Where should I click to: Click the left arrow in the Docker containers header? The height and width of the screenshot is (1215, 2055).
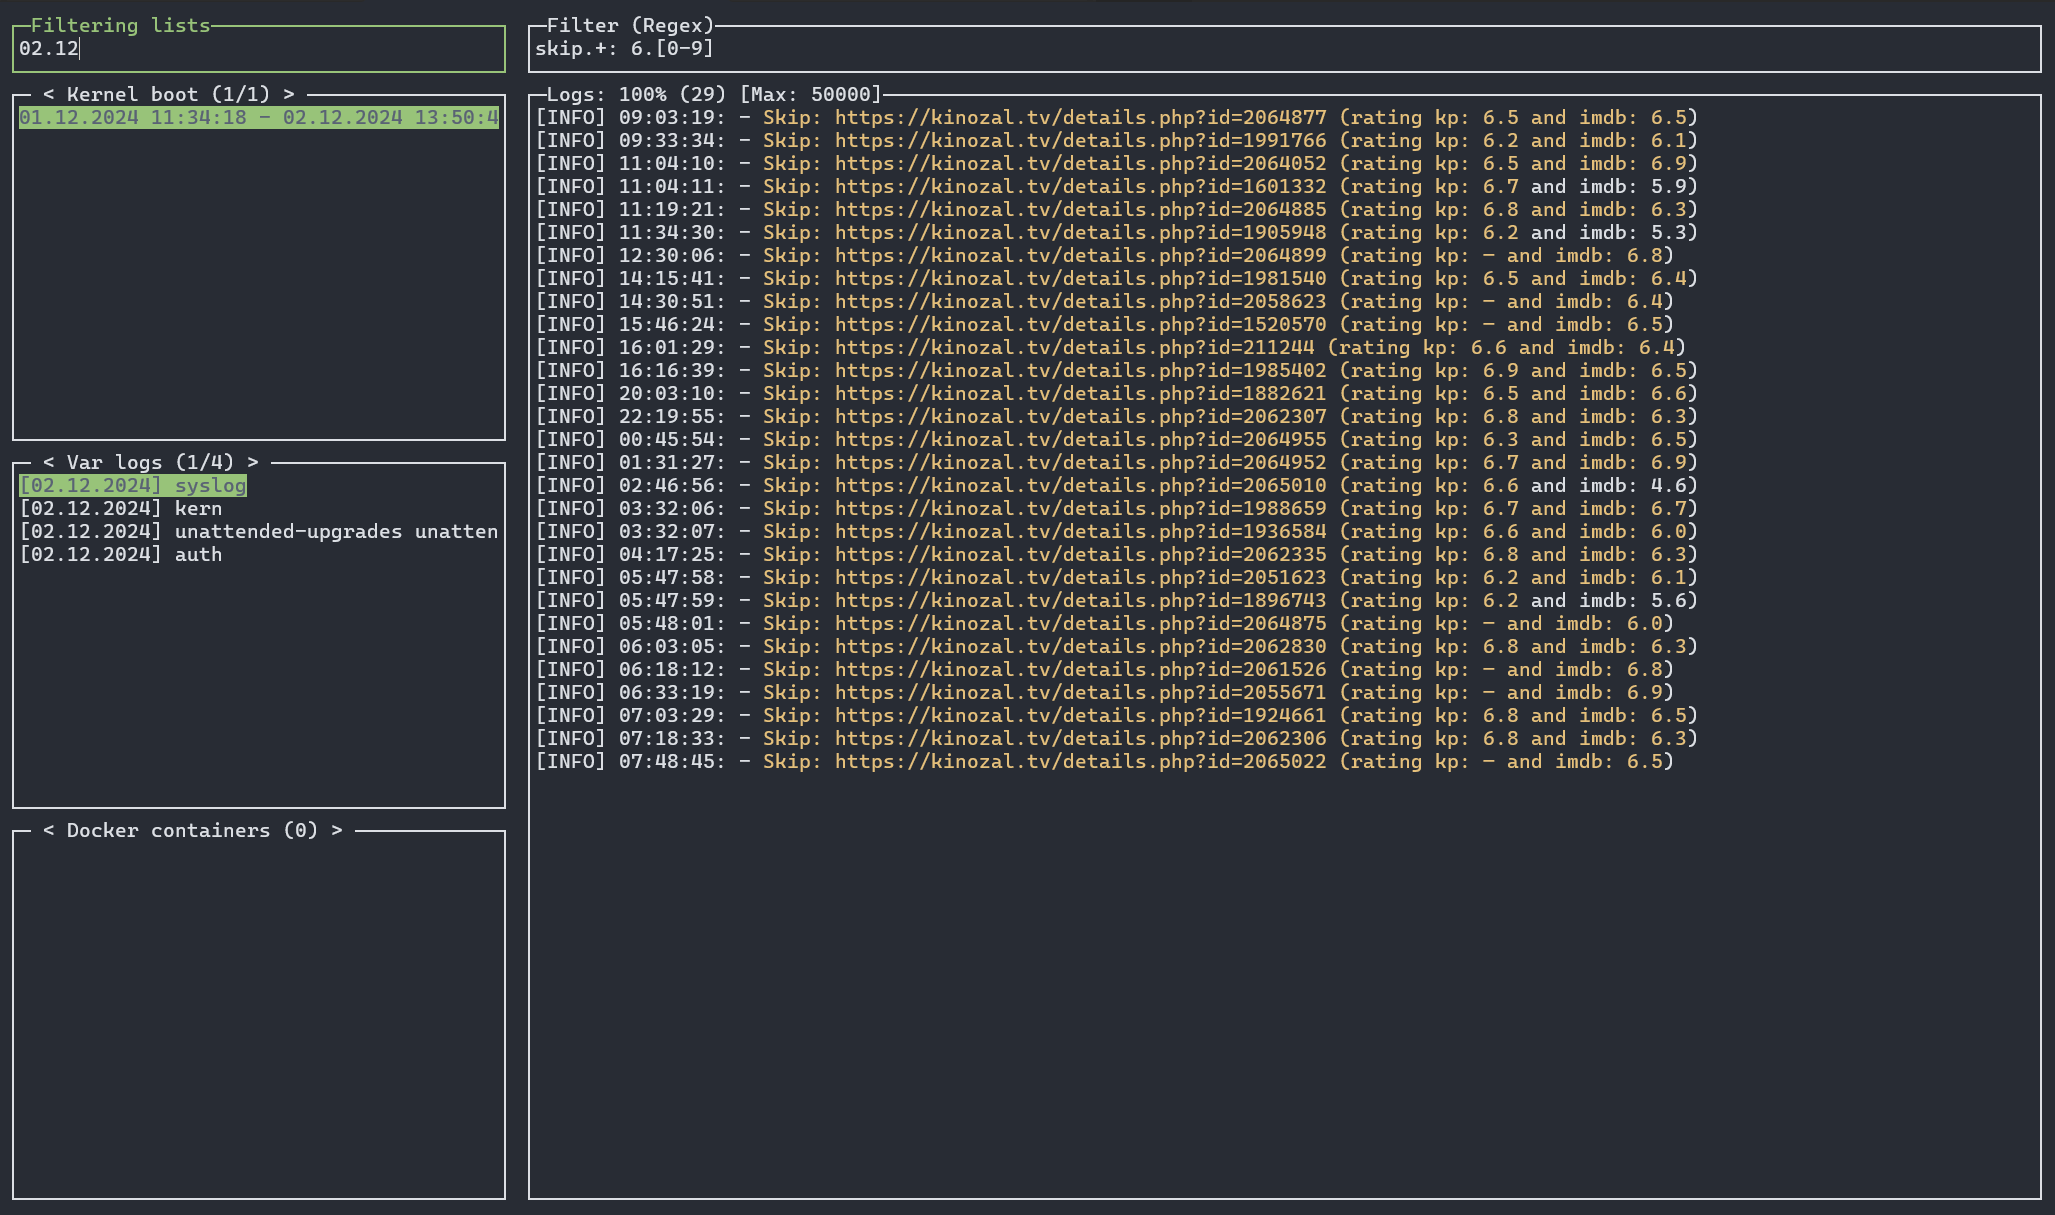click(x=48, y=831)
